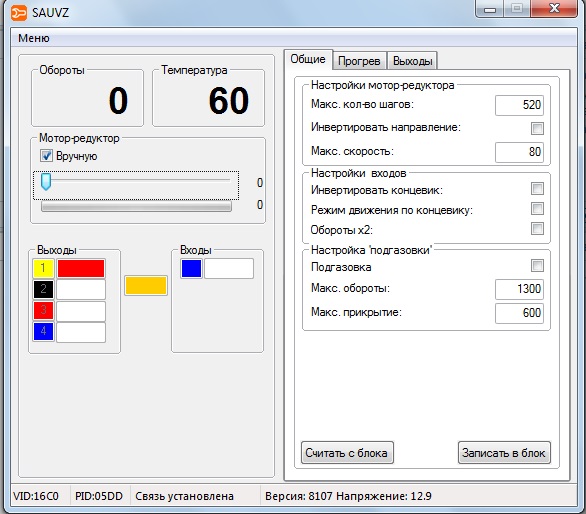The width and height of the screenshot is (586, 514).
Task: Click the orange SAUVZ app icon in title bar
Action: tap(19, 13)
